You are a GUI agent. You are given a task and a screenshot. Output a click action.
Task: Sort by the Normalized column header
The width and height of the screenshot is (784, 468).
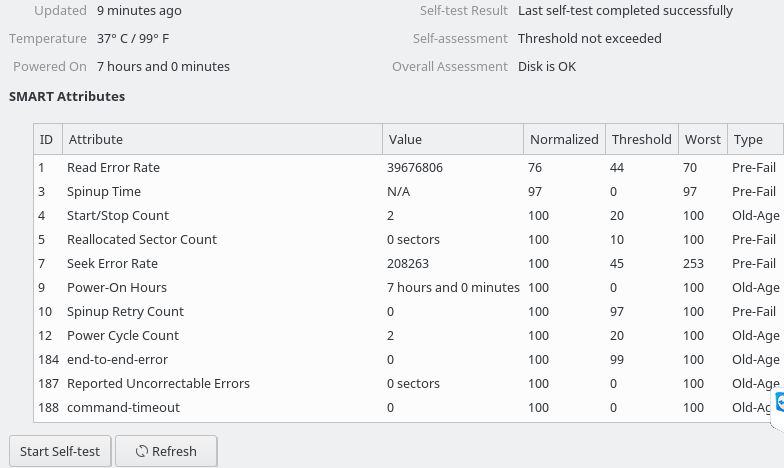click(x=564, y=140)
